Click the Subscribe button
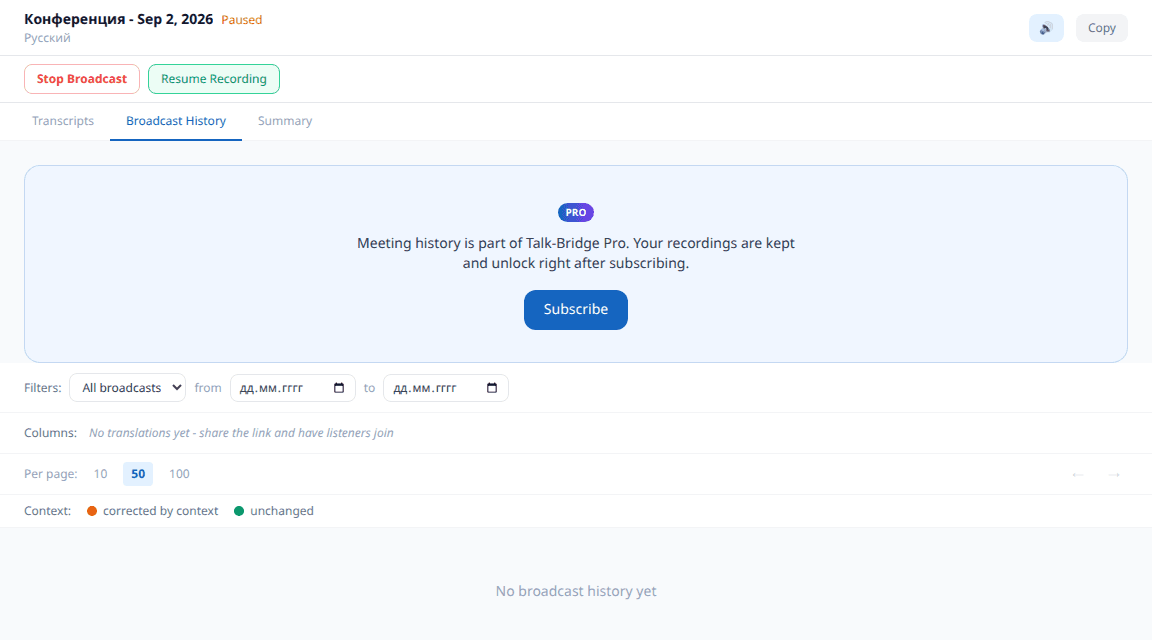Screen dimensions: 1152x640 click(576, 309)
